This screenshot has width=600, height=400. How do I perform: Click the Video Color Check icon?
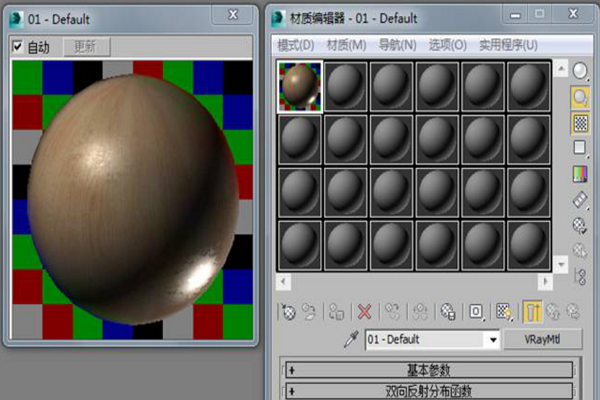(580, 174)
